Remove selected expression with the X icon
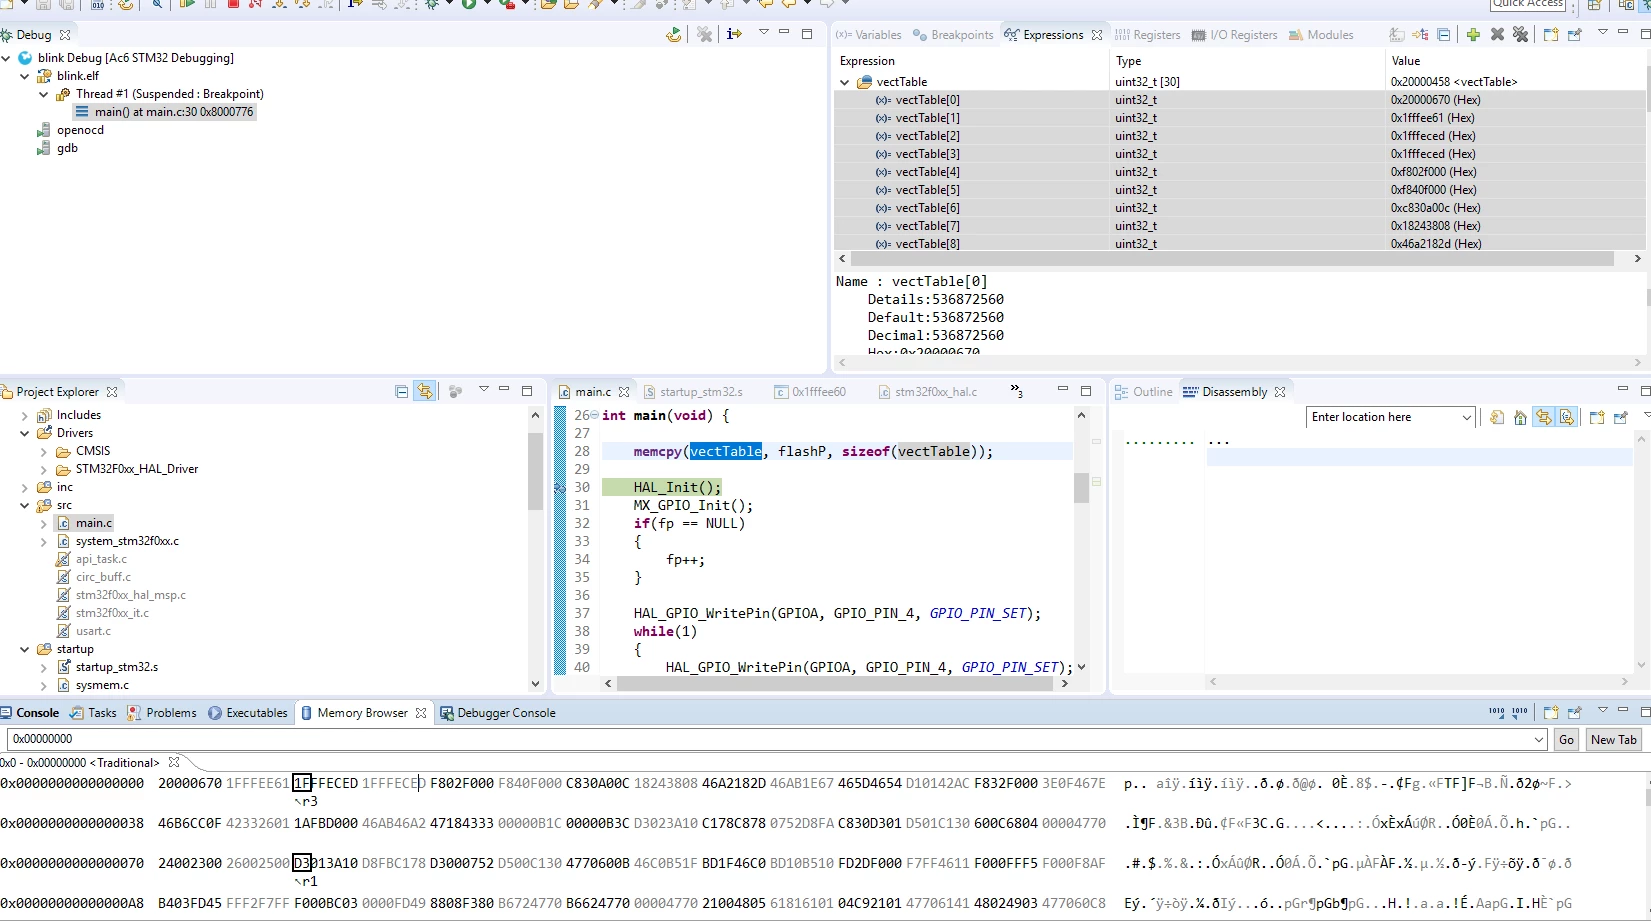The height and width of the screenshot is (921, 1651). tap(1497, 34)
